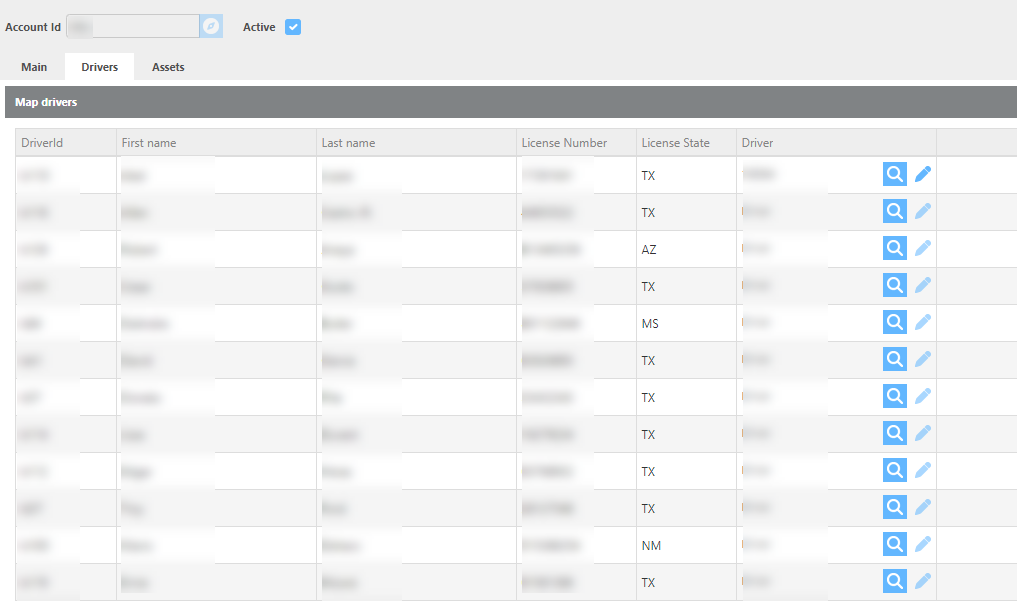Sort by the DriverId column header
Screen dimensions: 1017x601
click(42, 143)
